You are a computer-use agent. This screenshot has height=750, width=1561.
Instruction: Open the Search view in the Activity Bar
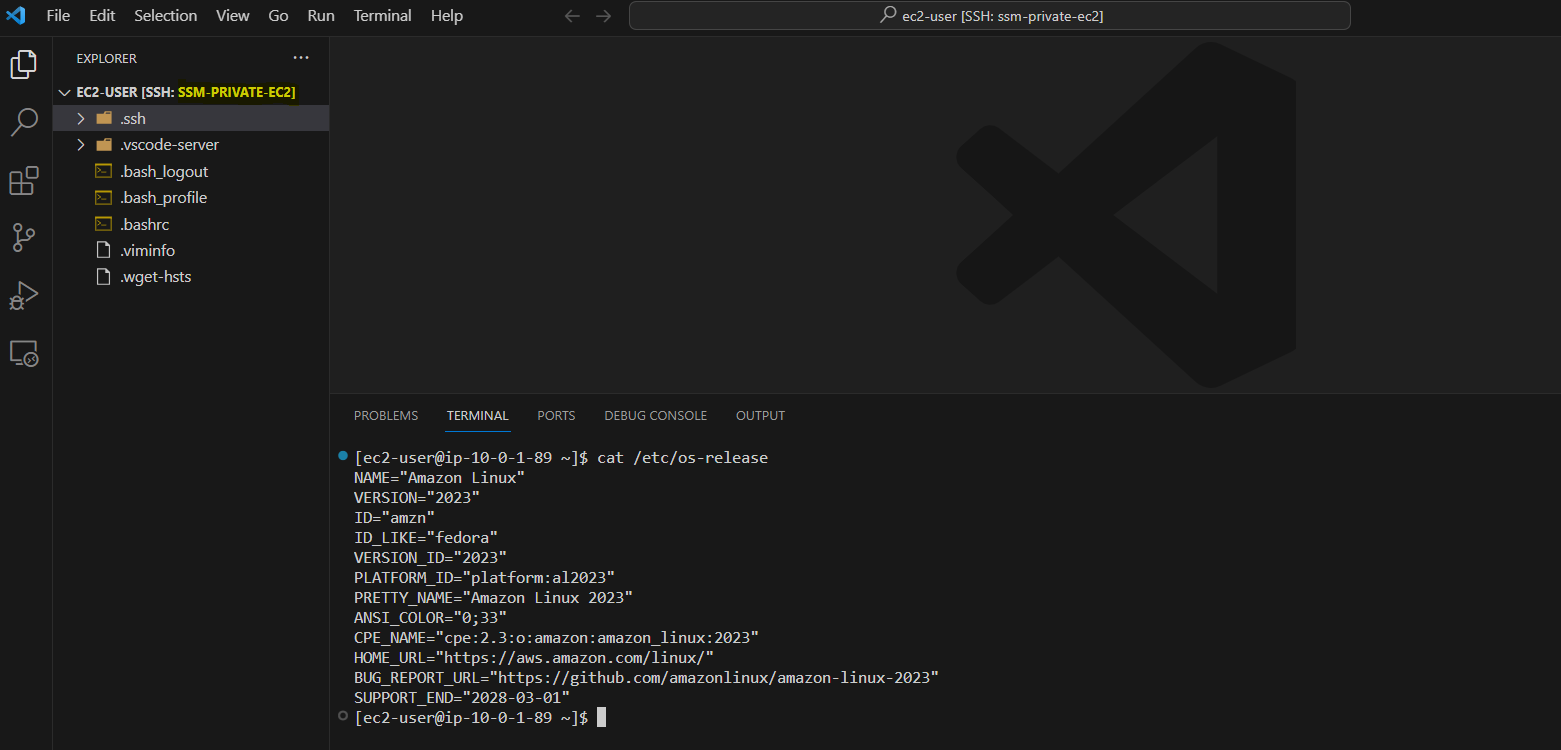pos(24,122)
